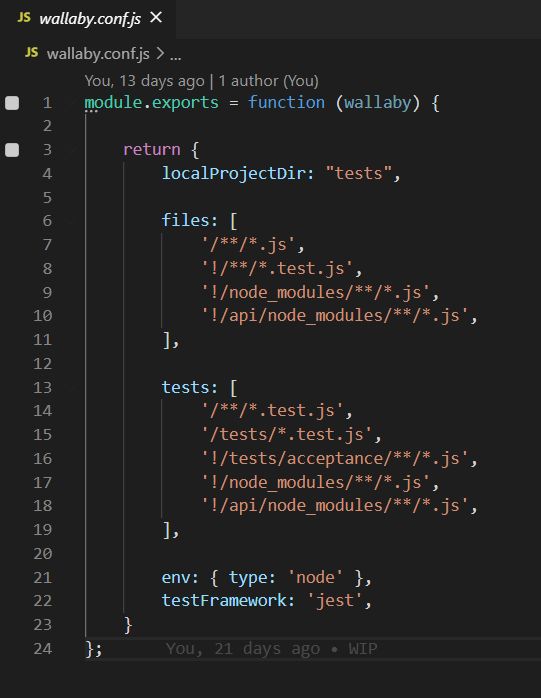Select the wallaby.conf.js editor tab
Image resolution: width=541 pixels, height=698 pixels.
click(88, 19)
